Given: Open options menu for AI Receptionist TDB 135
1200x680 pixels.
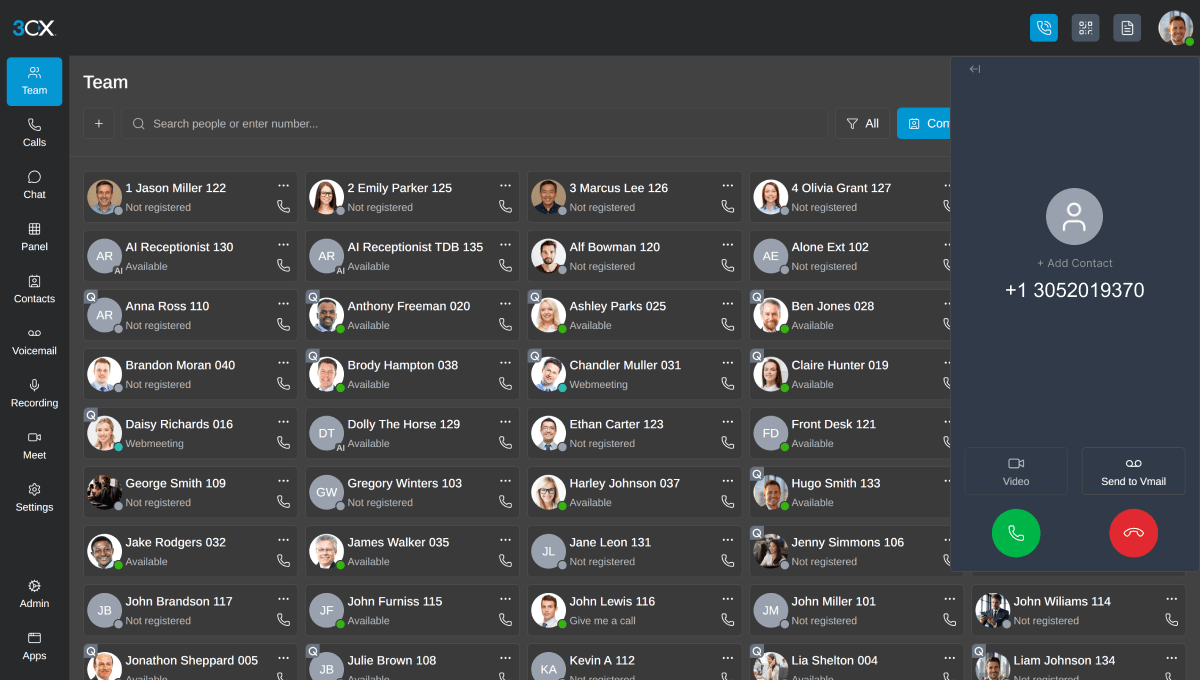Looking at the screenshot, I should [x=505, y=245].
